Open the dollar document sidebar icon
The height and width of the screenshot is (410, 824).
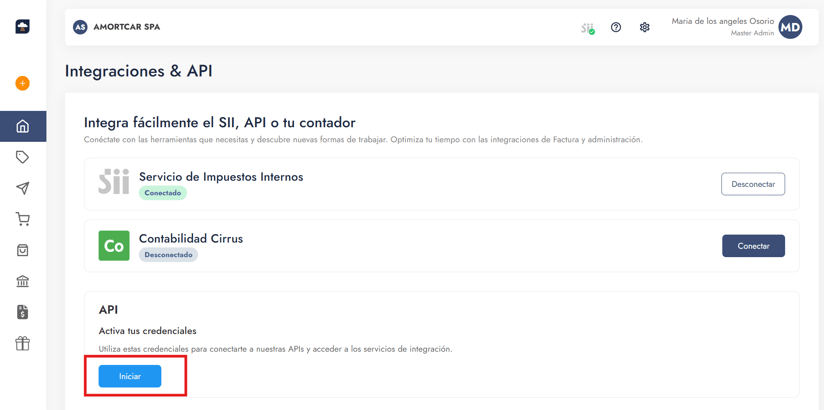pyautogui.click(x=22, y=312)
